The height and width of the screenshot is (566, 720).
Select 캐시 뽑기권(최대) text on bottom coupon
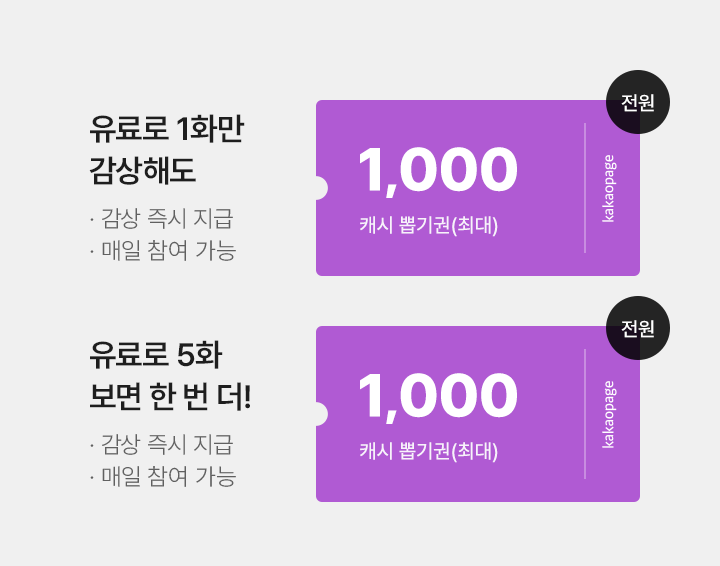click(428, 451)
